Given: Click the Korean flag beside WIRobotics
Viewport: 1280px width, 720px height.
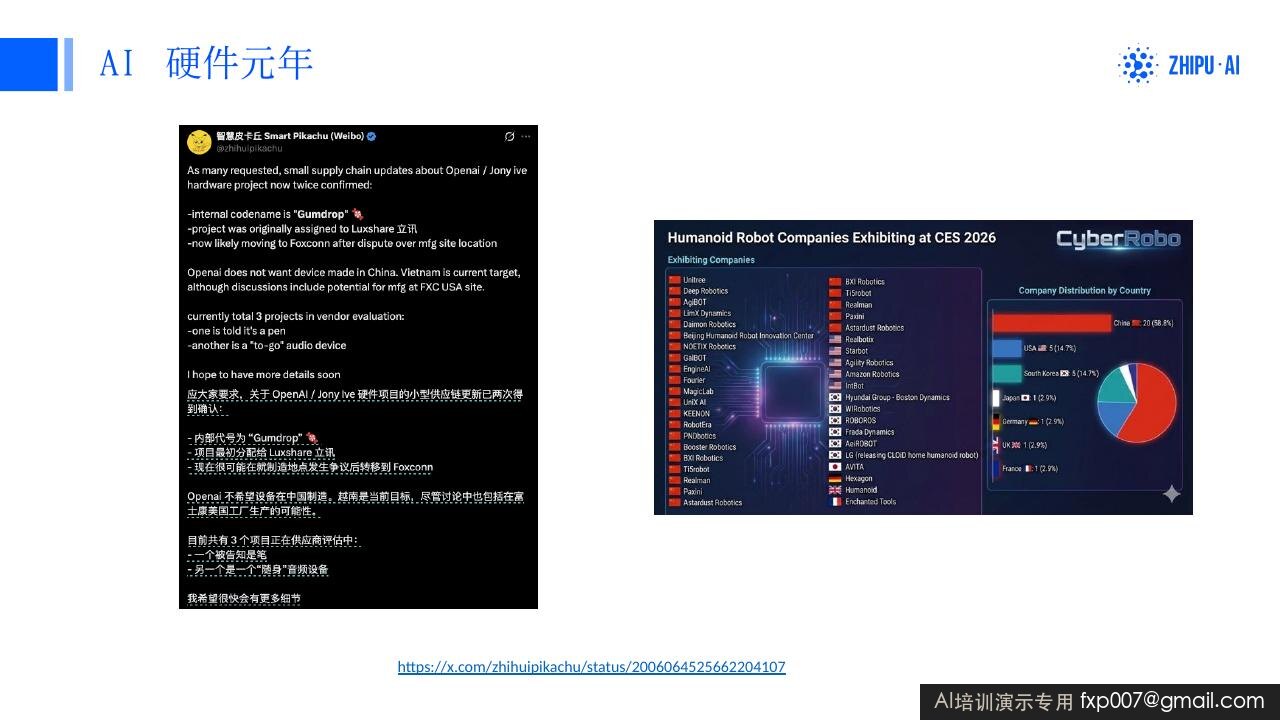Looking at the screenshot, I should [x=835, y=409].
